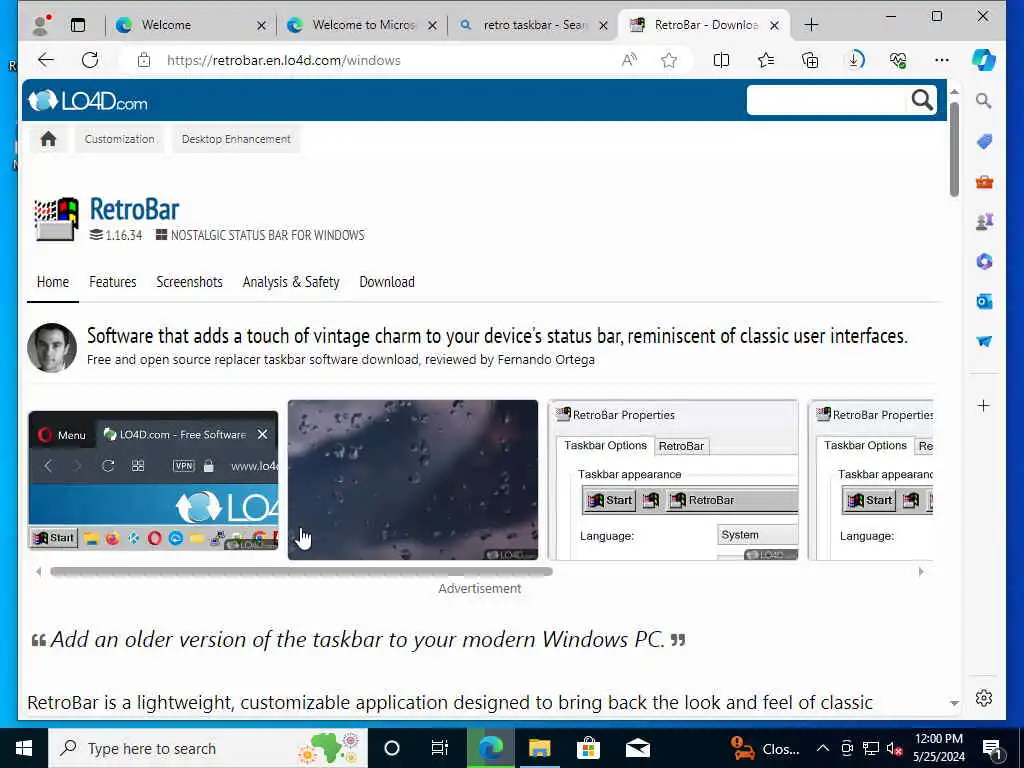Focus the LO4D site search box
Screen dimensions: 1024x768
point(828,100)
